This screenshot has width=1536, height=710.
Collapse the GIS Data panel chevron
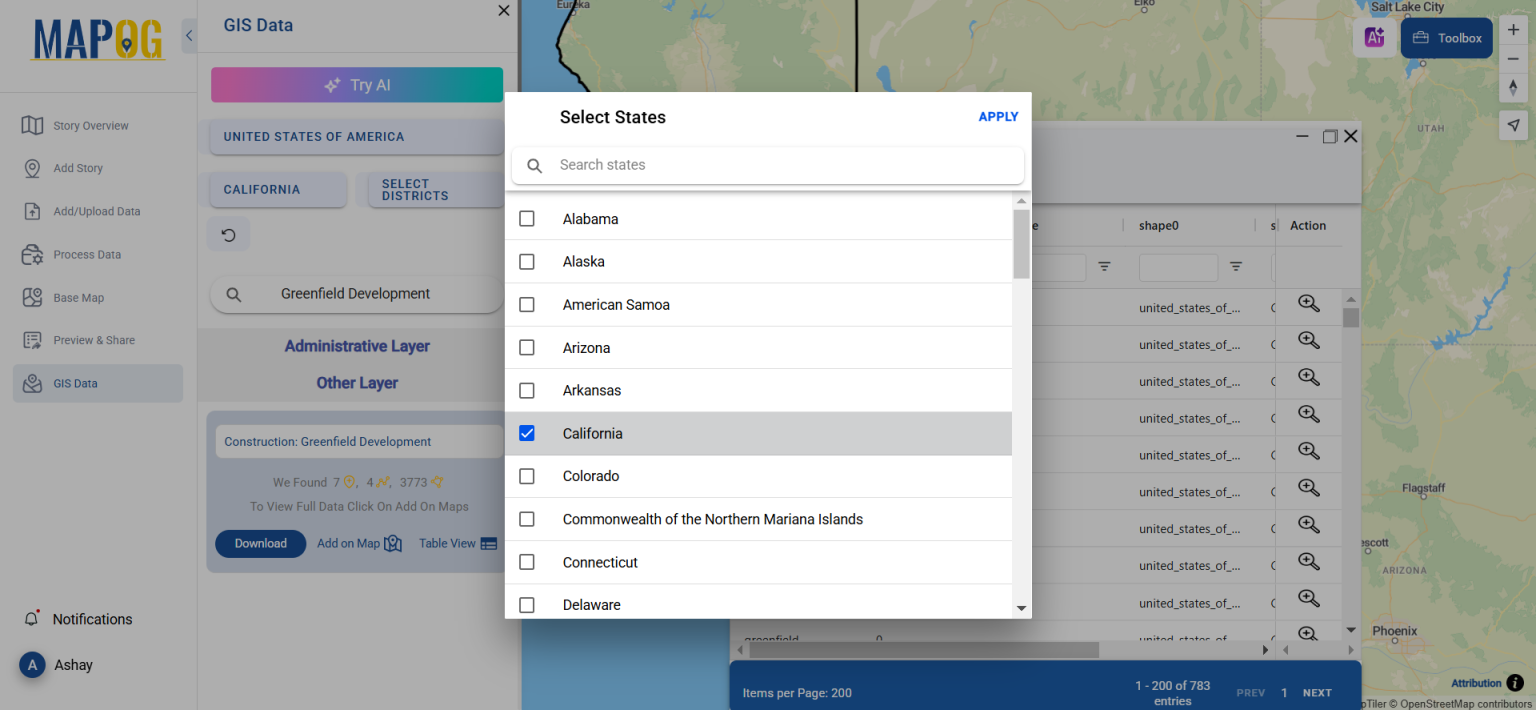[x=189, y=34]
